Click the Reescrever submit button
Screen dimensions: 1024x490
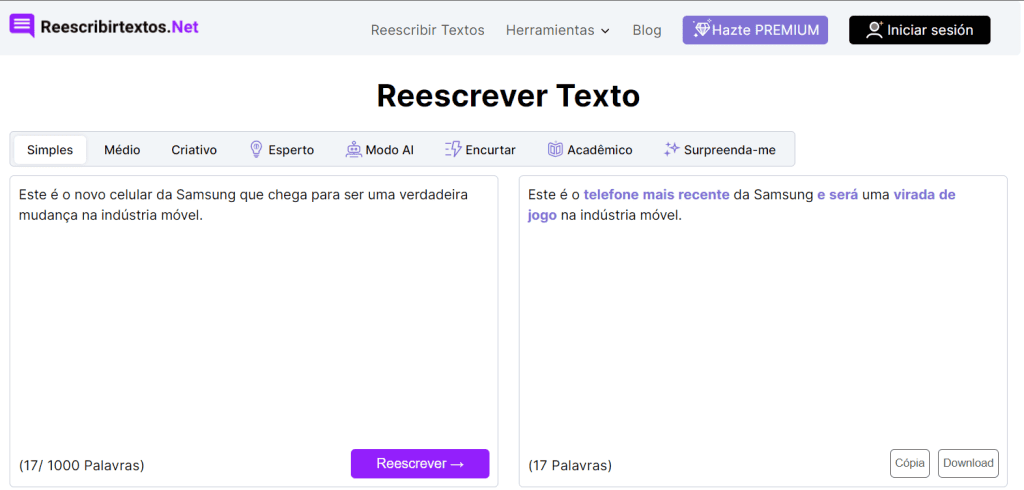420,464
